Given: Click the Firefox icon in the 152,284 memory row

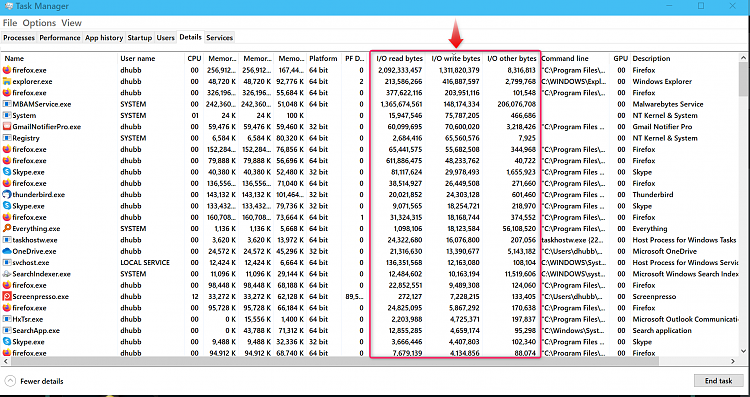Looking at the screenshot, I should 7,149.
